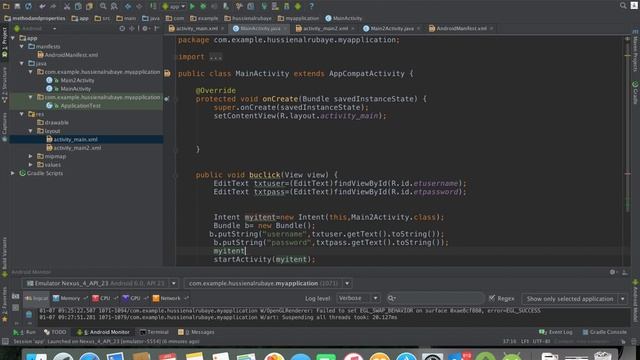The height and width of the screenshot is (360, 640).
Task: Click the Paste toolbar icon
Action: click(x=89, y=6)
